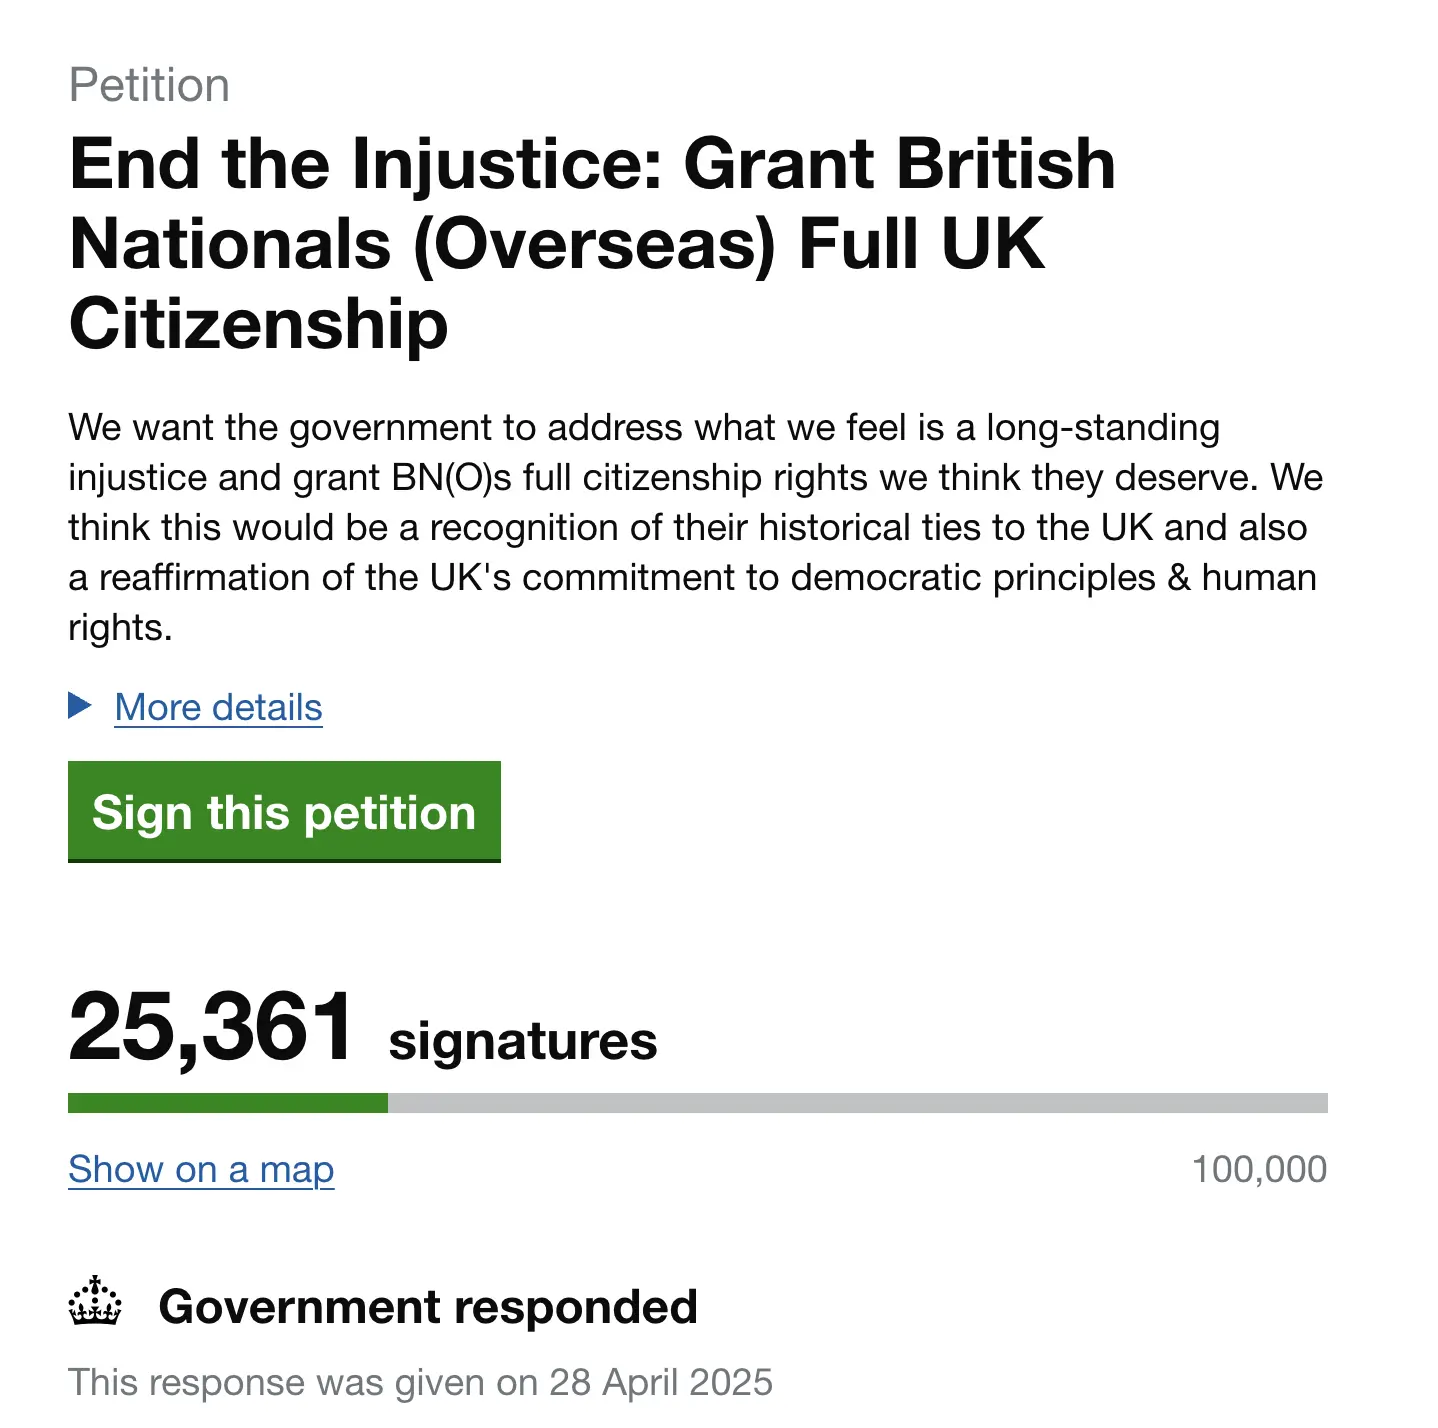Open the Show on a map link
The image size is (1438, 1428).
click(x=201, y=1169)
